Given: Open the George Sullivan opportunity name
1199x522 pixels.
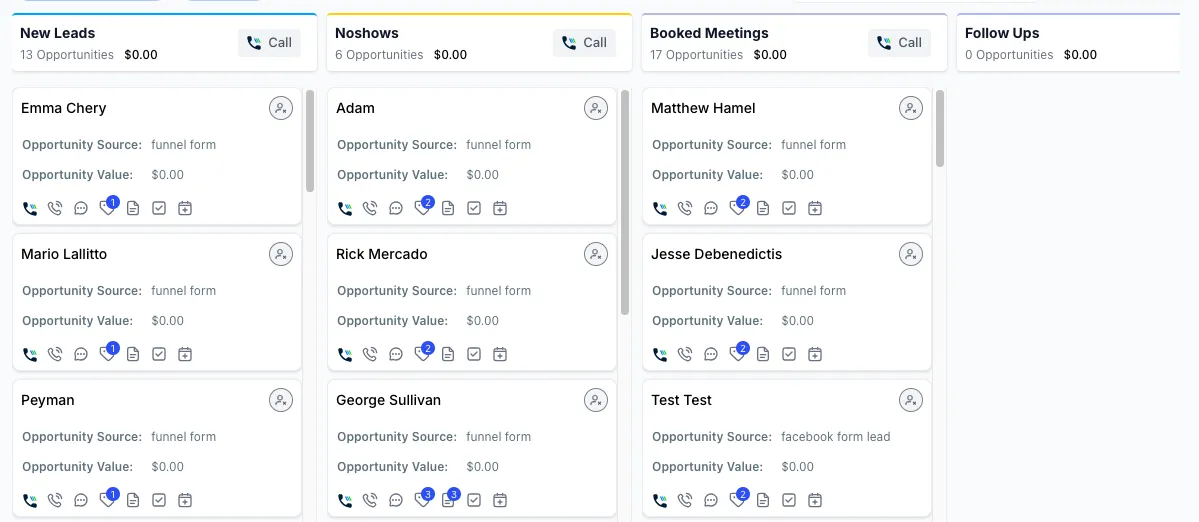Looking at the screenshot, I should 388,400.
